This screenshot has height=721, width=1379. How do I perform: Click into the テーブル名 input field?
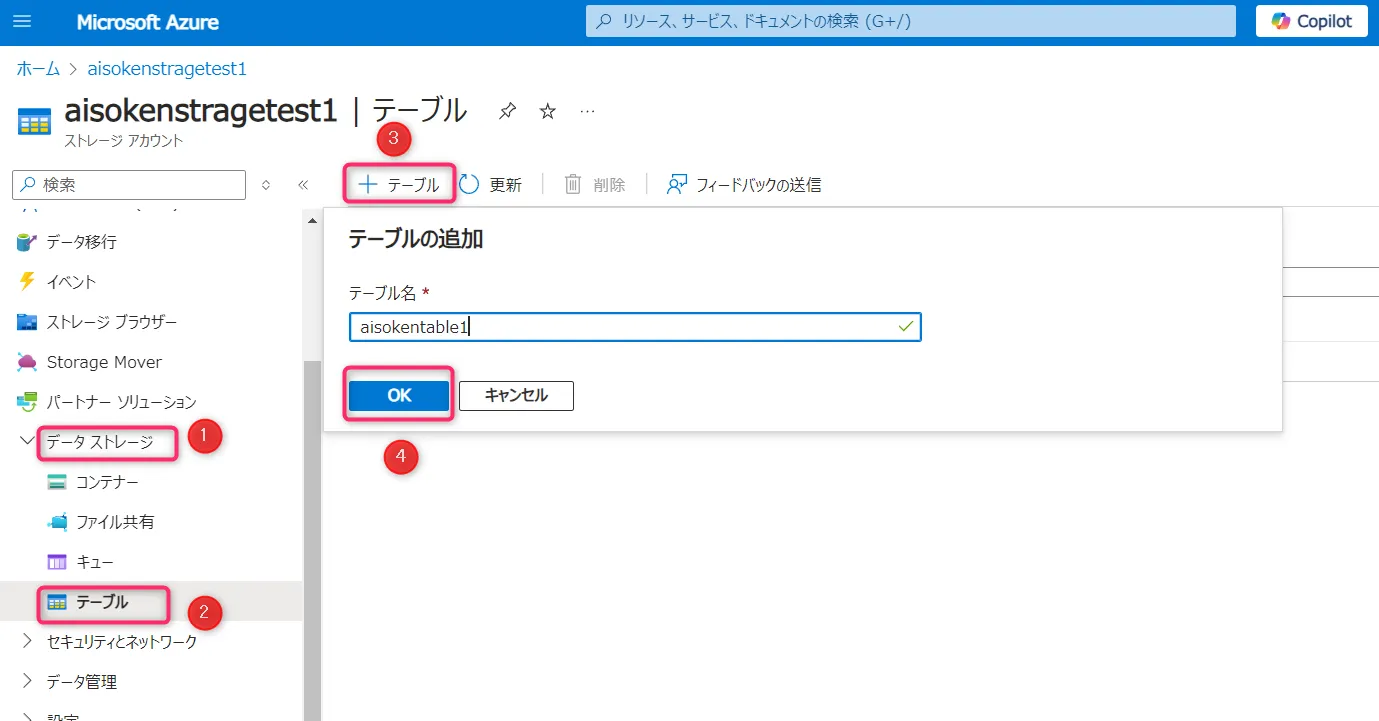click(635, 327)
